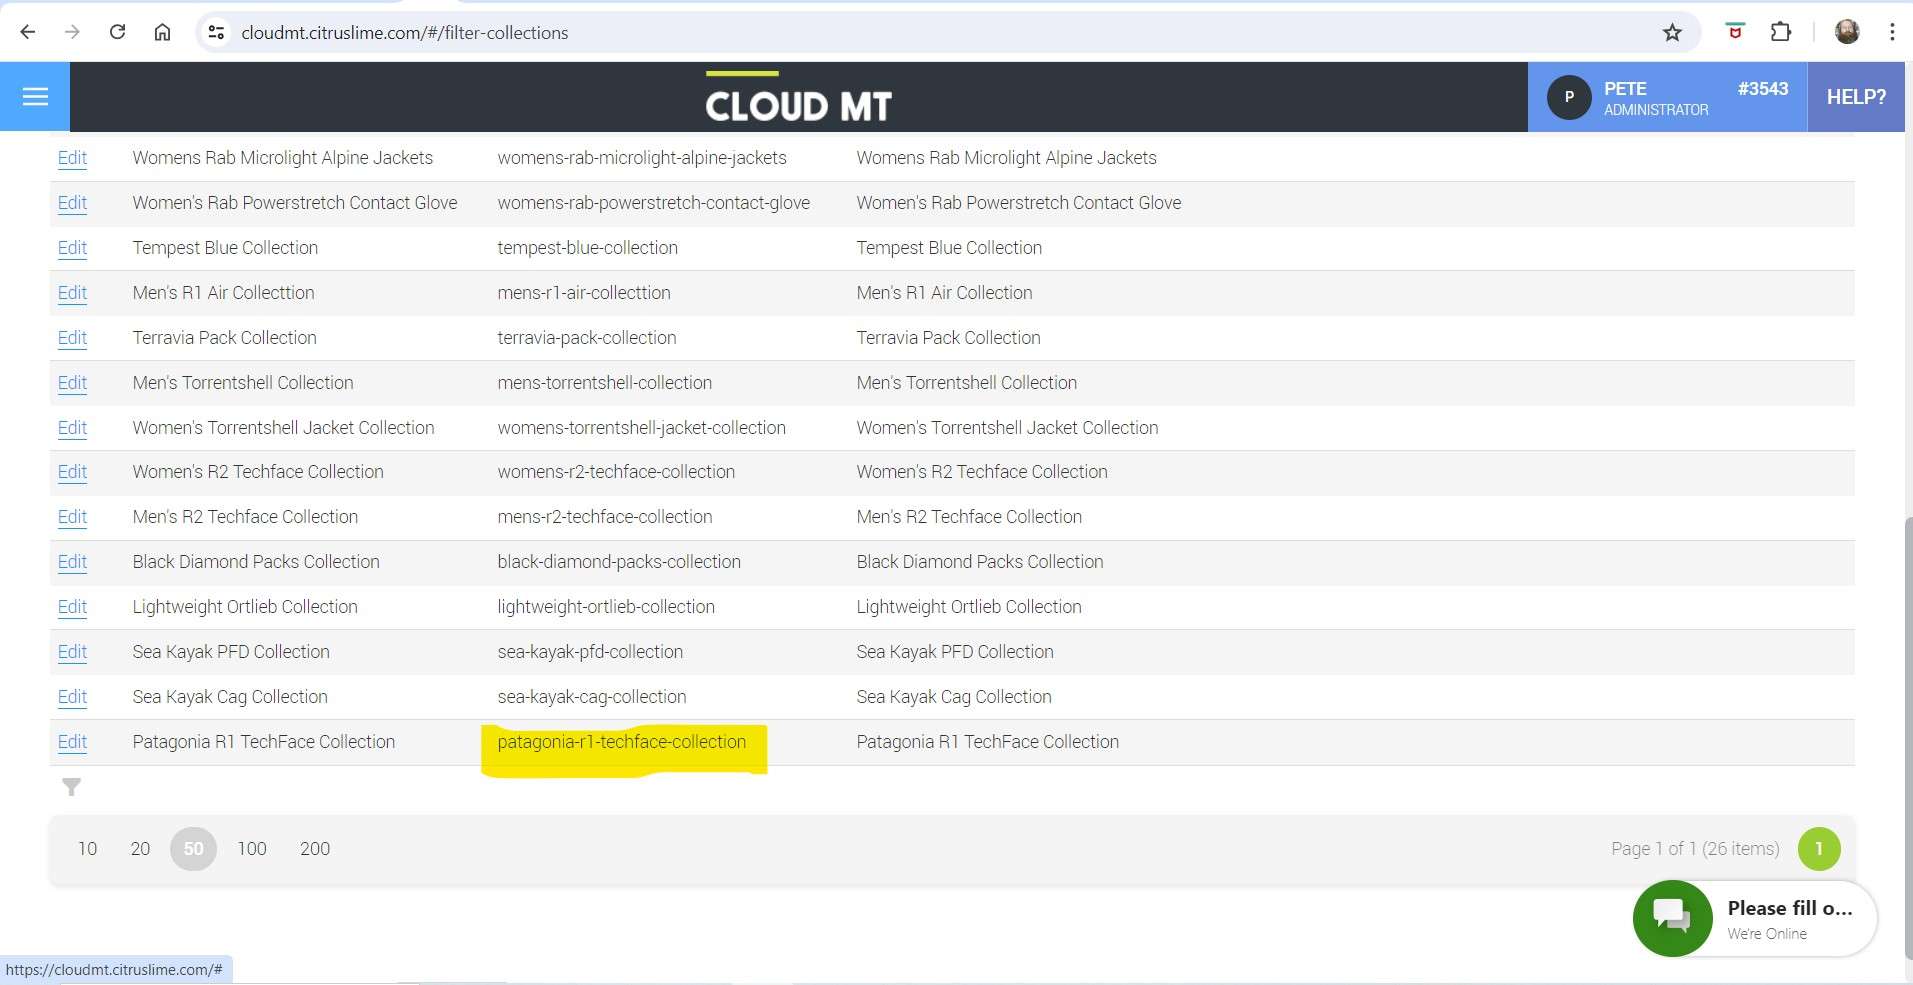Select the tempest-blue-collection slug
The image size is (1913, 985).
(x=588, y=248)
